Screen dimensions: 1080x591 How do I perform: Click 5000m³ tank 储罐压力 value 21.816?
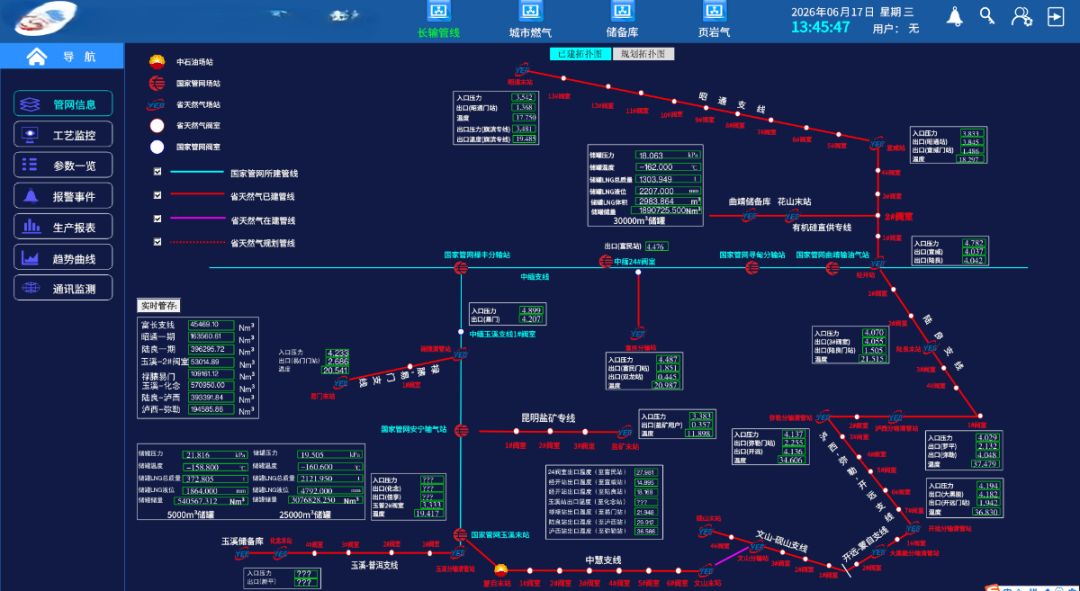point(215,455)
